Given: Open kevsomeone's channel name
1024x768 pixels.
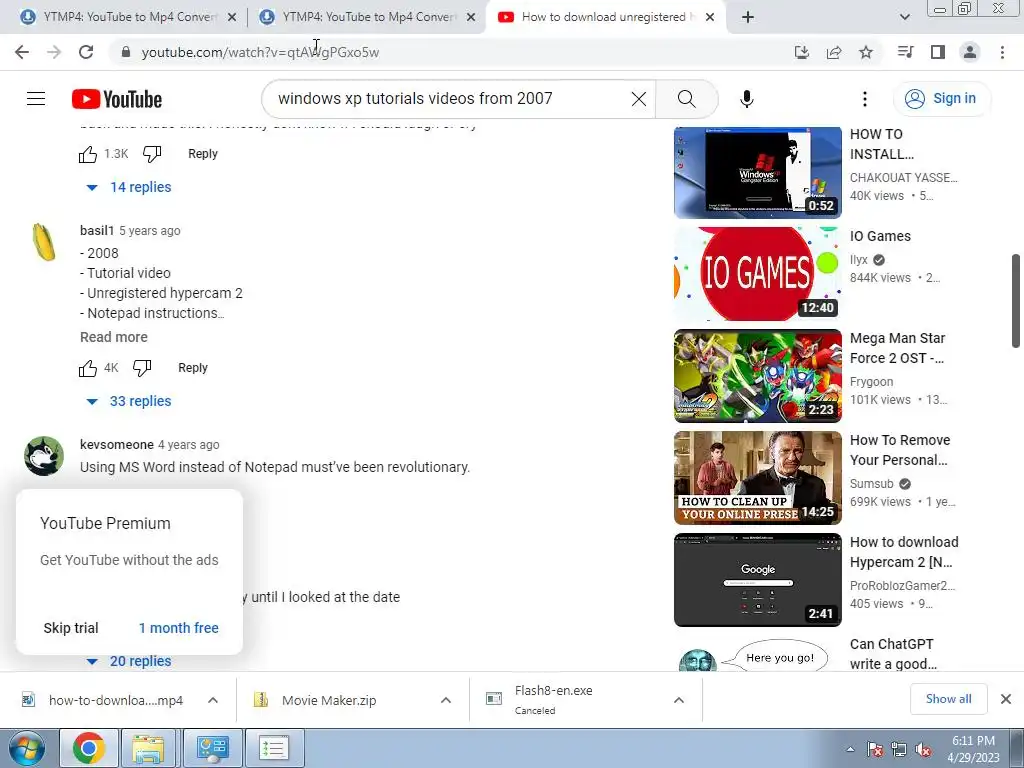Looking at the screenshot, I should (116, 445).
